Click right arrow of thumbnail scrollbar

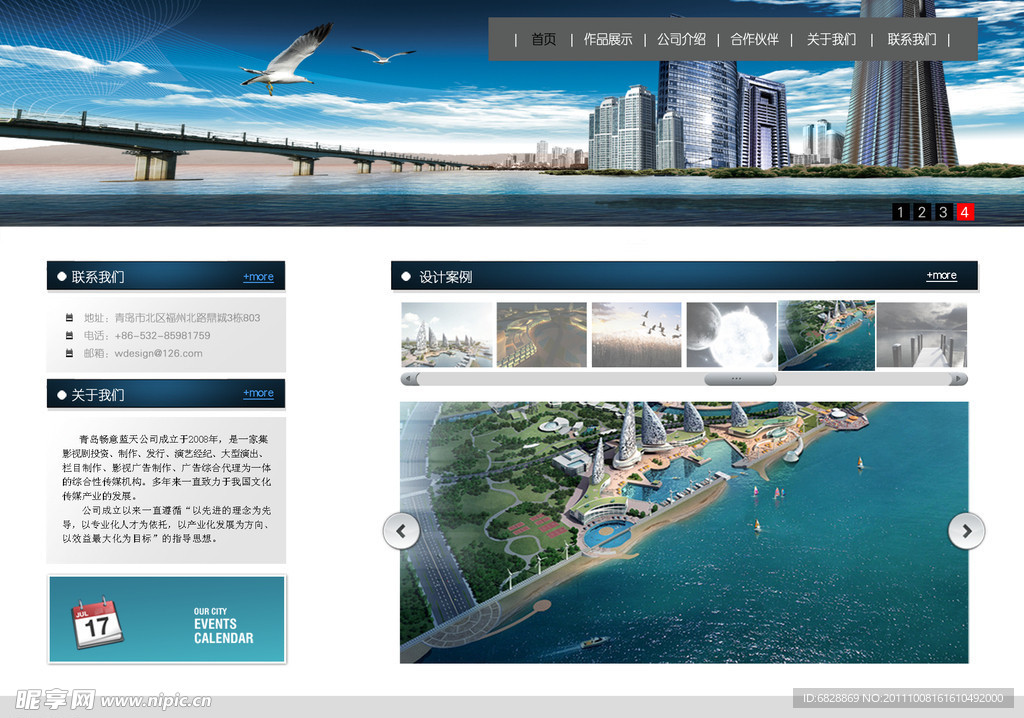point(959,379)
